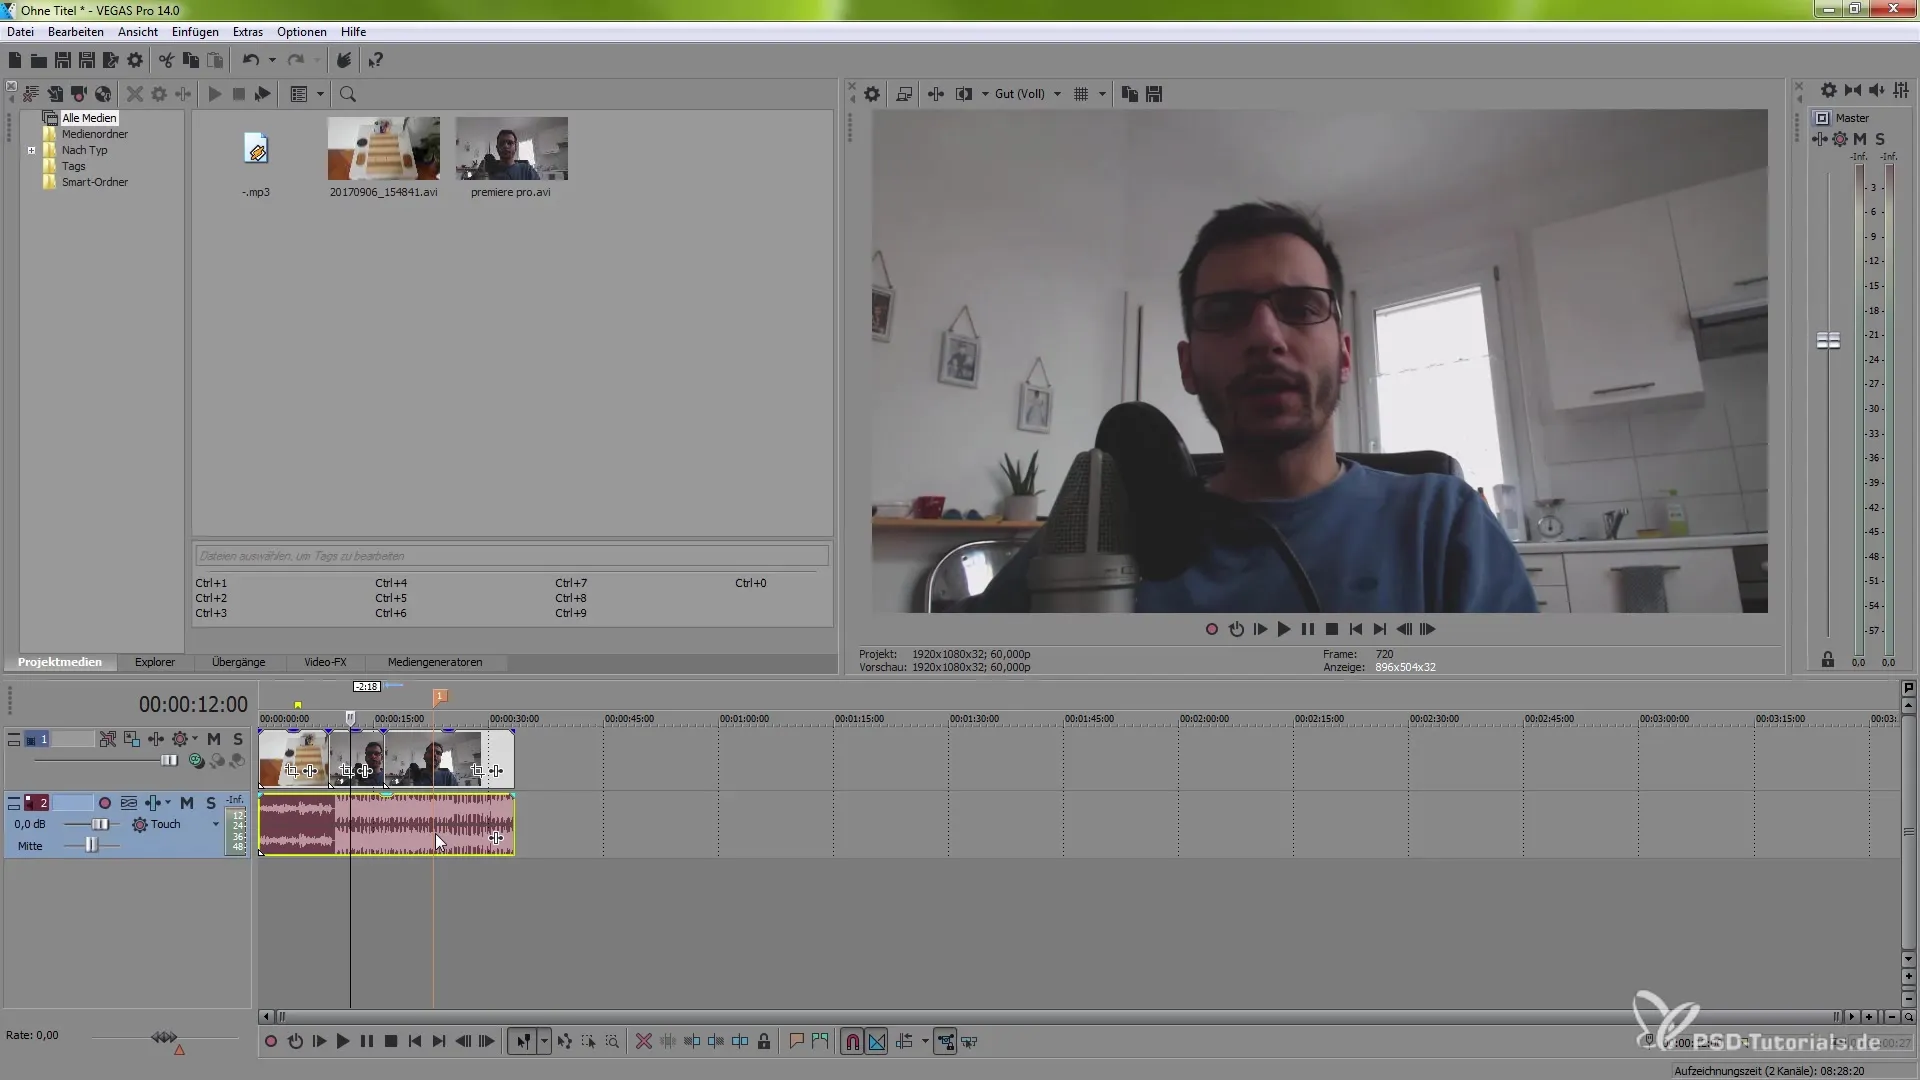Arm audio track 2 for record

tap(105, 803)
